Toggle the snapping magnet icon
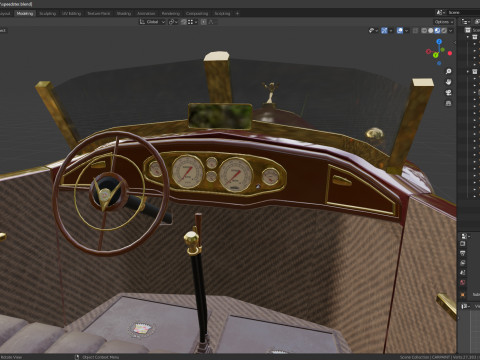 184,22
